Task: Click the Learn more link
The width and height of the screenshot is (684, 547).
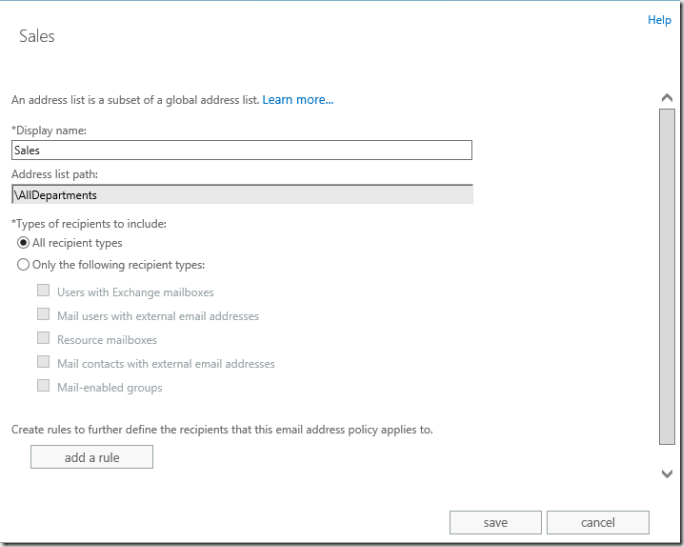Action: click(x=297, y=100)
